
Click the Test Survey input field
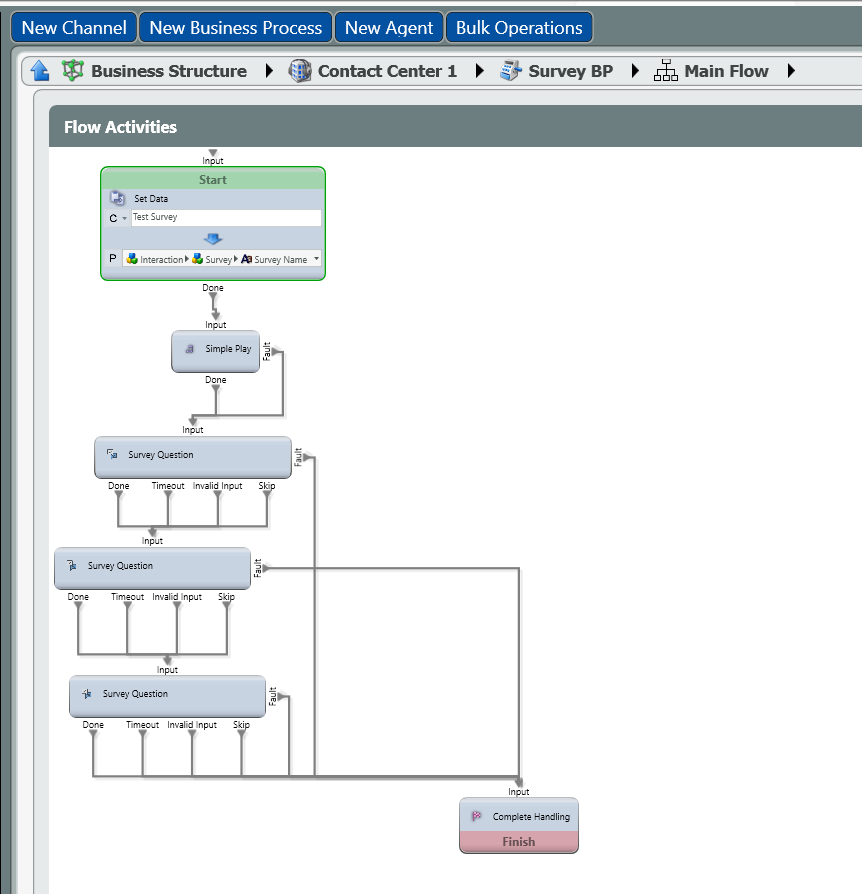click(226, 217)
